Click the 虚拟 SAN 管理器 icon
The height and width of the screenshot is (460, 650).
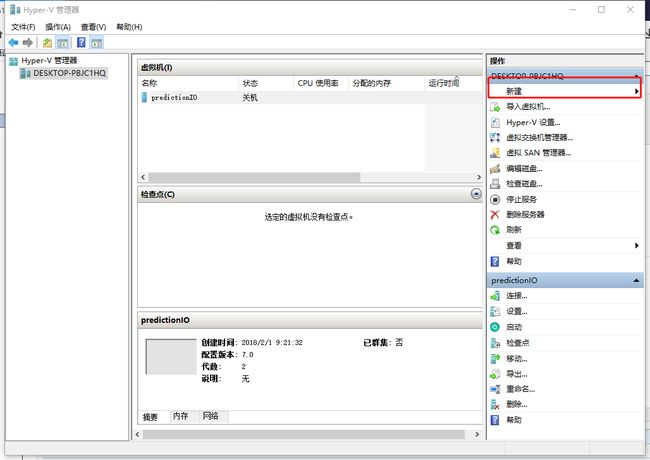click(495, 153)
